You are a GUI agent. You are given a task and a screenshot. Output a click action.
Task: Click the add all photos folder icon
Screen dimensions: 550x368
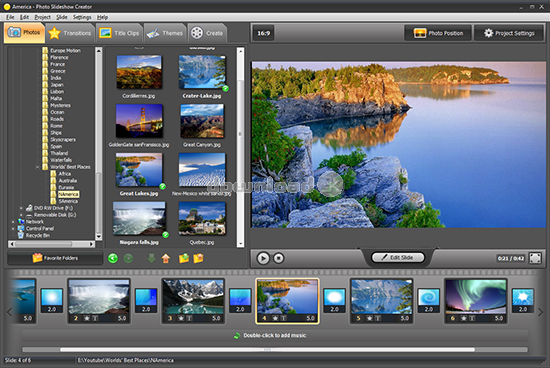pos(184,259)
